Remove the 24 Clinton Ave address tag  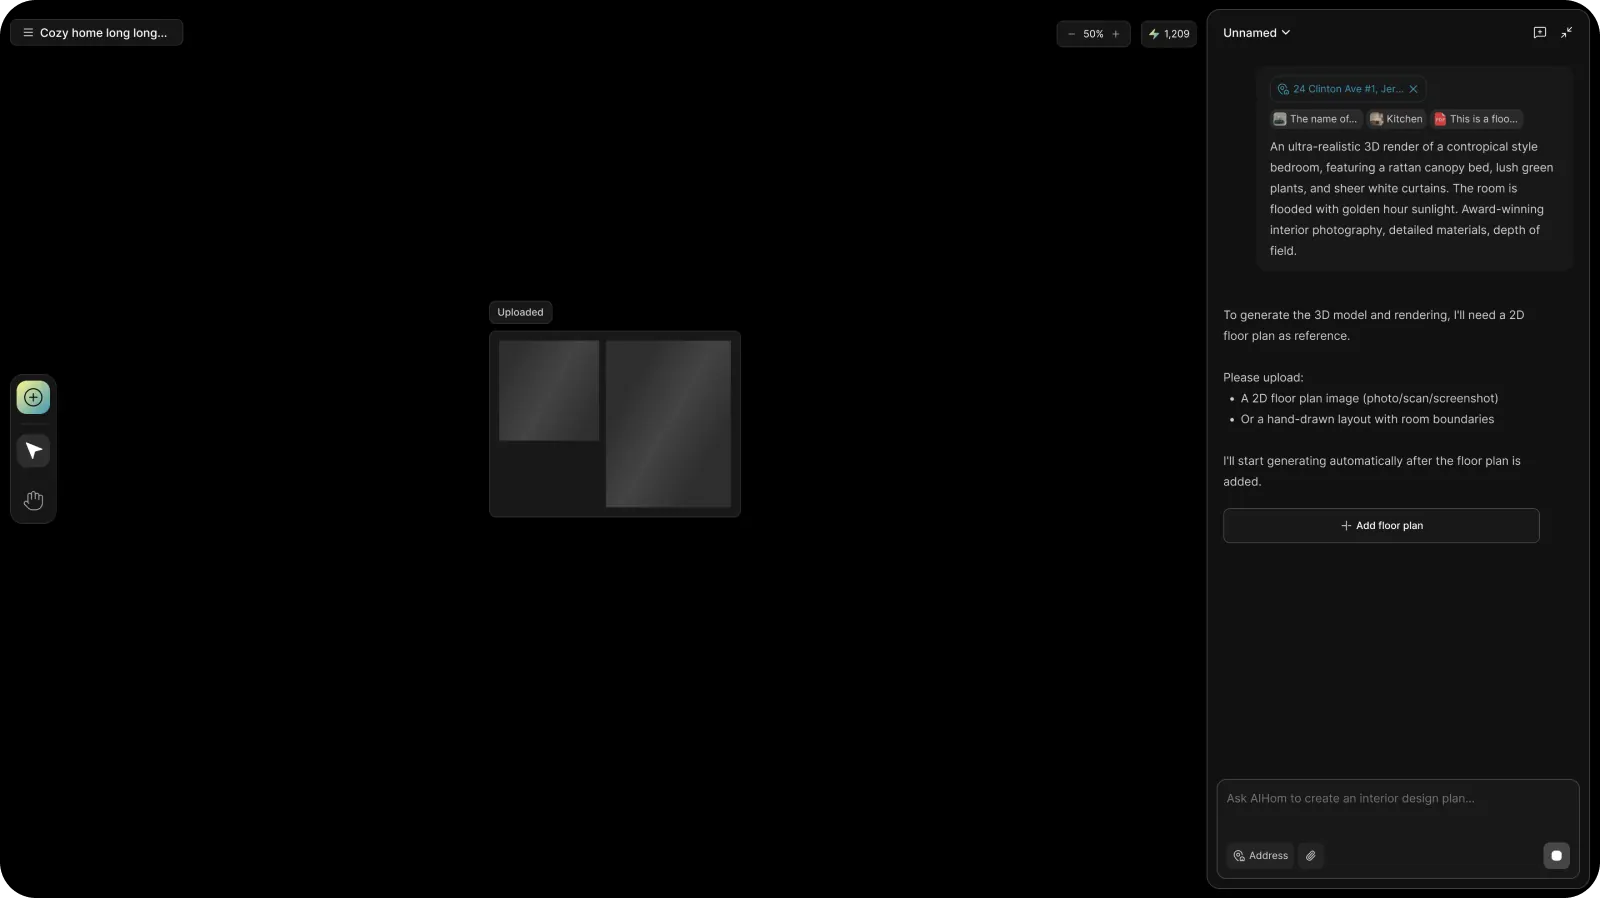click(x=1413, y=89)
